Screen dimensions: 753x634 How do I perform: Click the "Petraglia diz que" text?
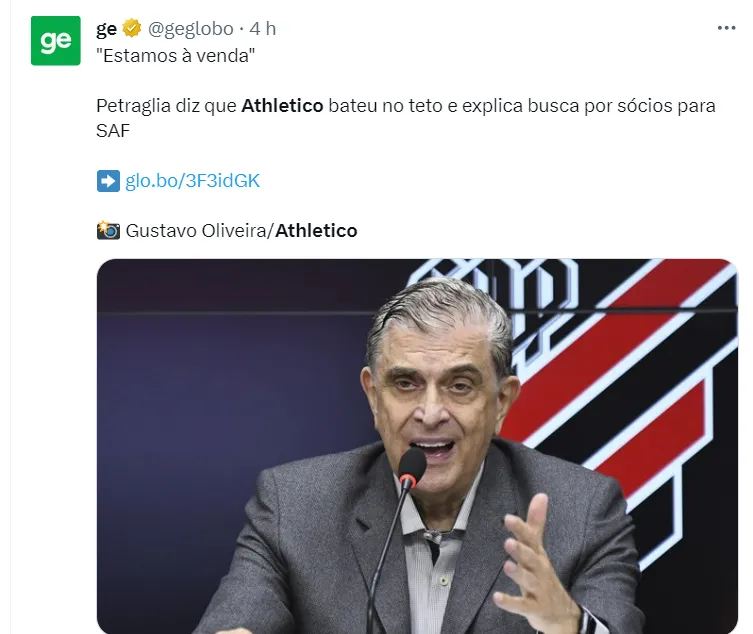click(166, 106)
